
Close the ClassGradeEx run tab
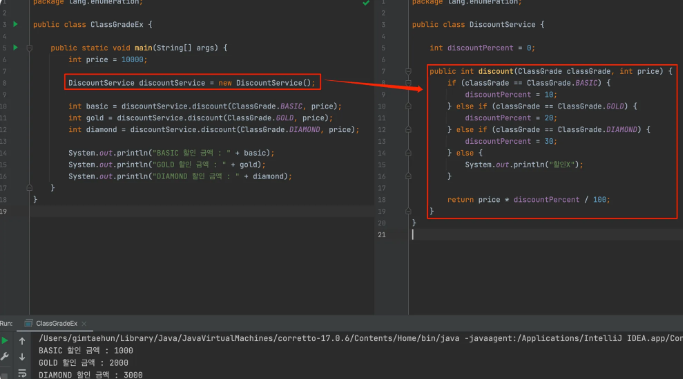(x=84, y=324)
